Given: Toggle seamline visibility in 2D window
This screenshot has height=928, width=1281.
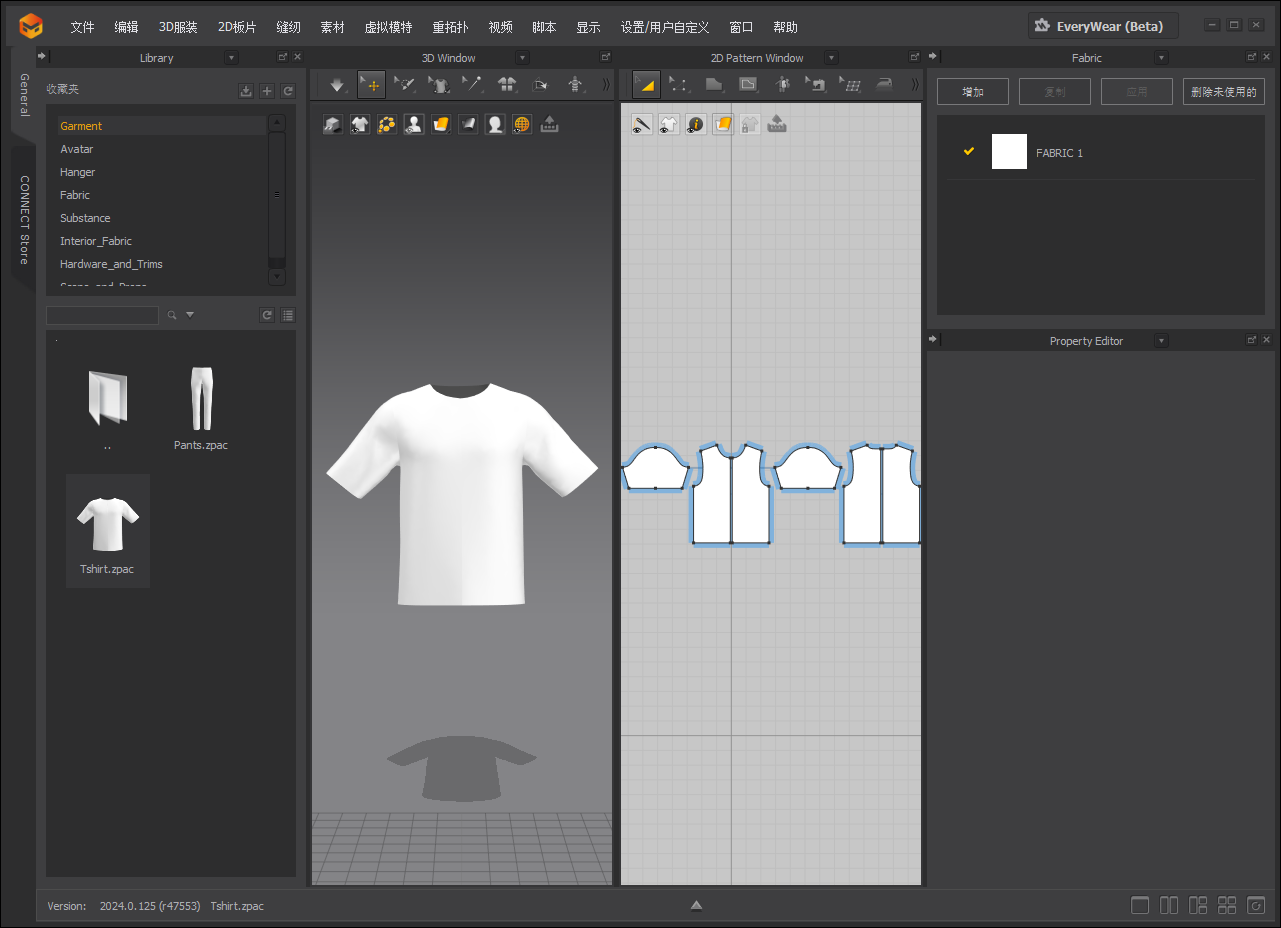Looking at the screenshot, I should tap(642, 124).
